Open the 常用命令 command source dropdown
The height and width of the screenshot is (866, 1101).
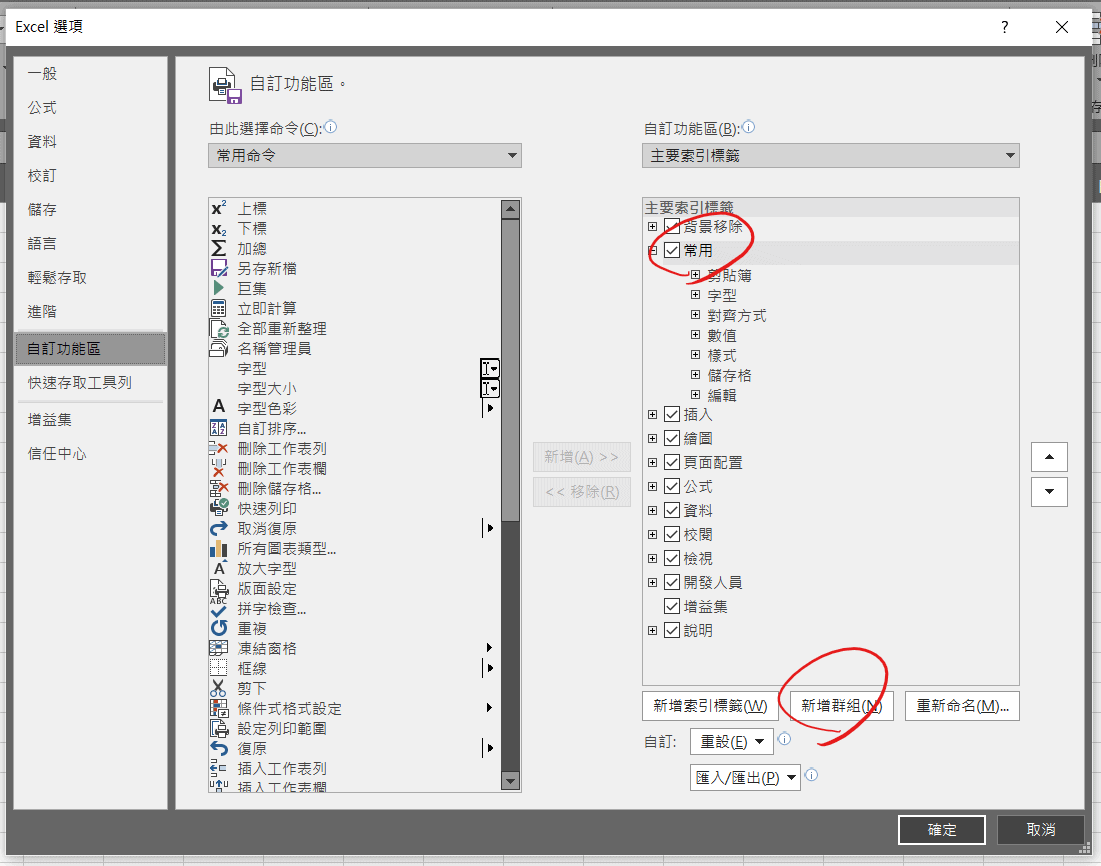click(x=365, y=155)
